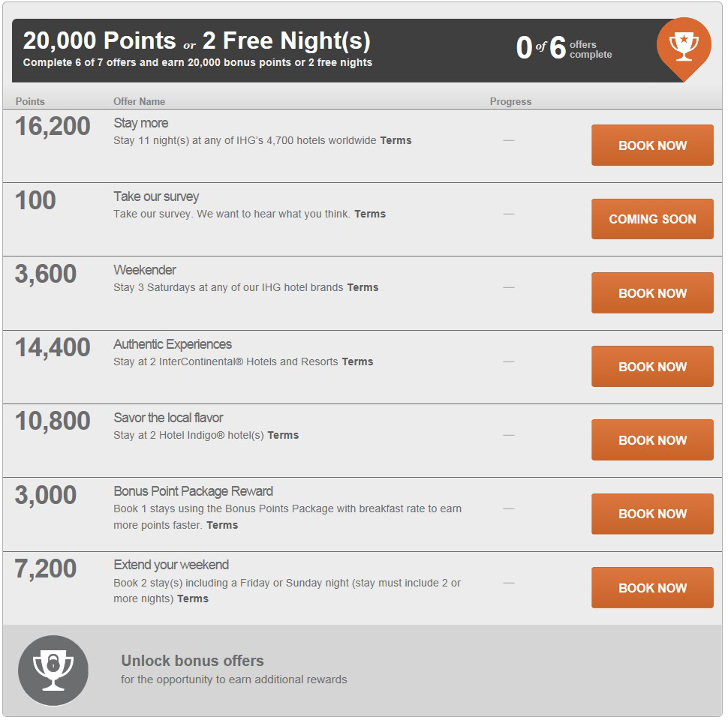Click the Progress column header
Viewport: 728px width, 723px height.
click(x=511, y=102)
